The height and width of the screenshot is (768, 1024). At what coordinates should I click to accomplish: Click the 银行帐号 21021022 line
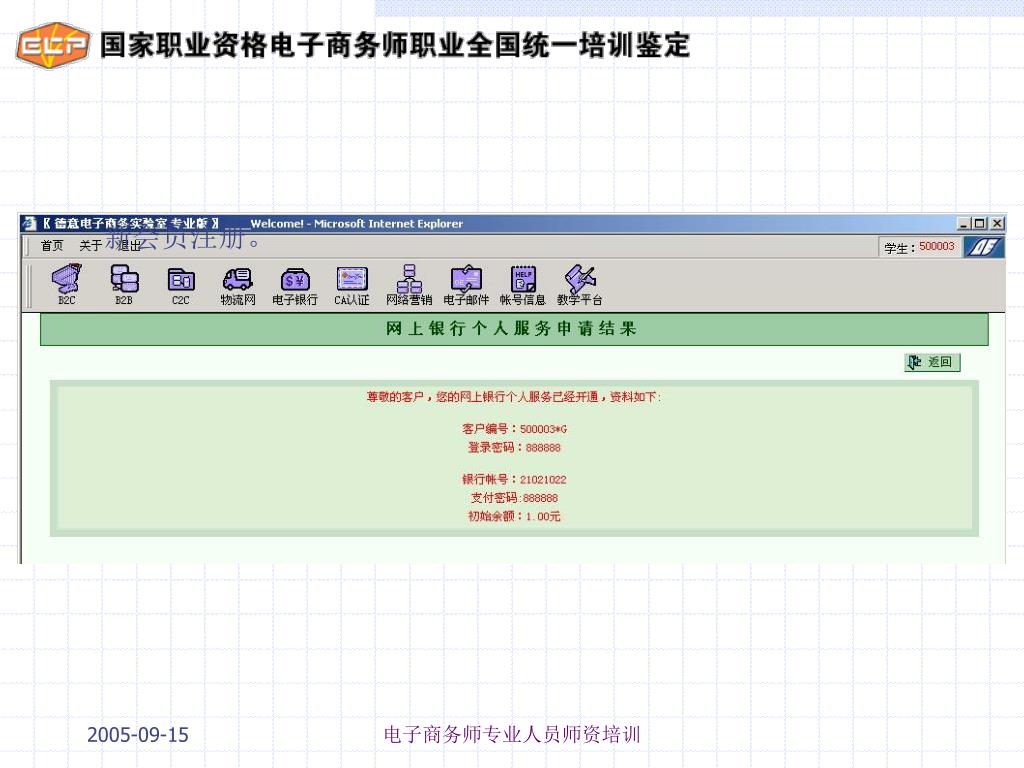click(514, 479)
